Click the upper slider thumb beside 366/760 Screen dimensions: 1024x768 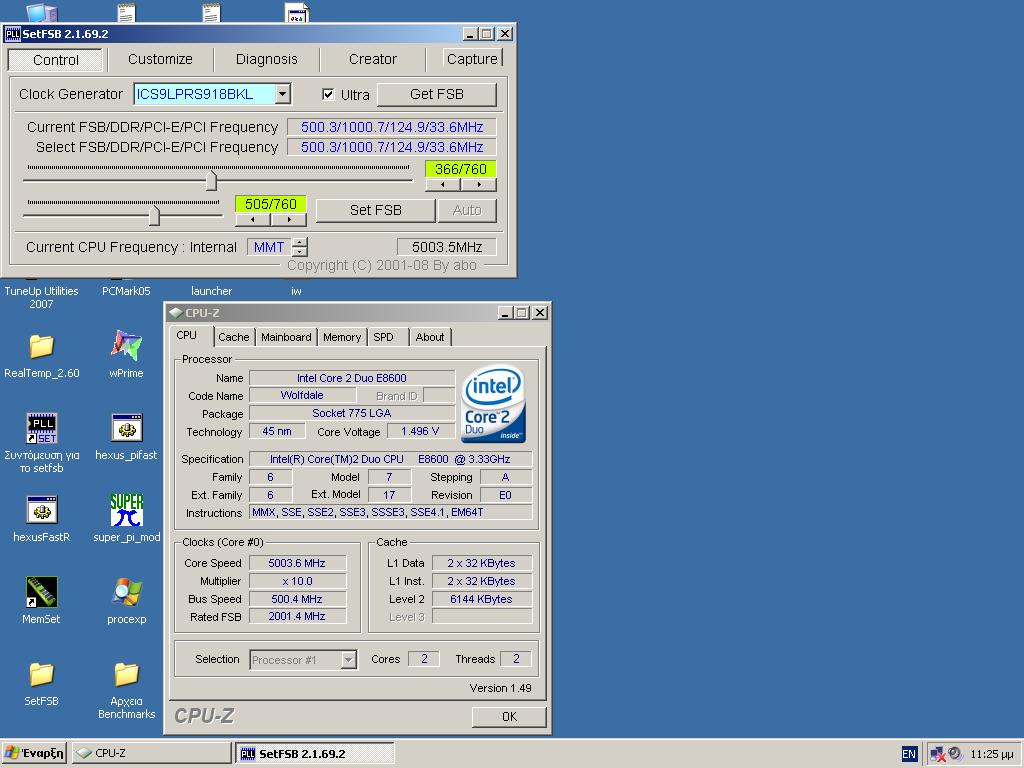coord(211,180)
